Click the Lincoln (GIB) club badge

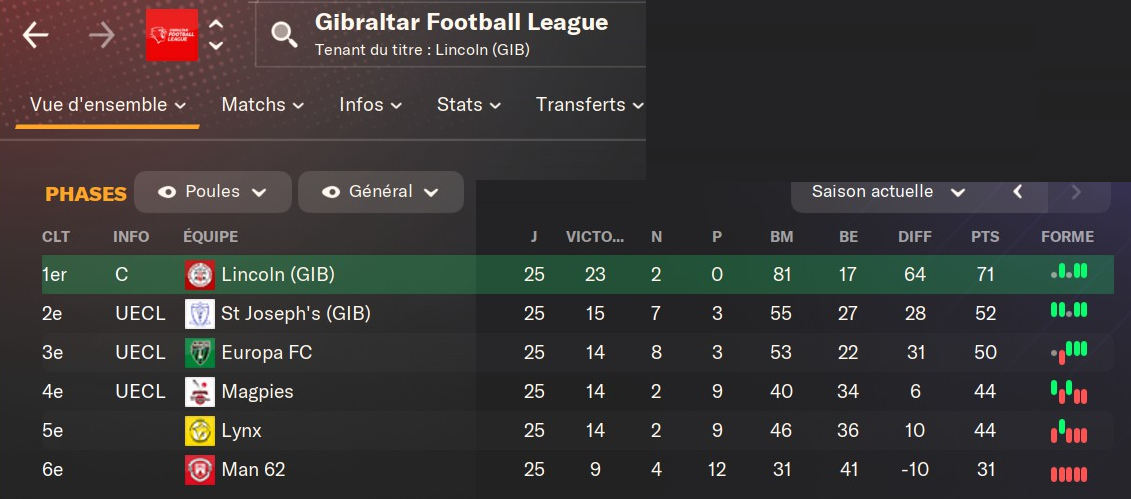(x=200, y=275)
